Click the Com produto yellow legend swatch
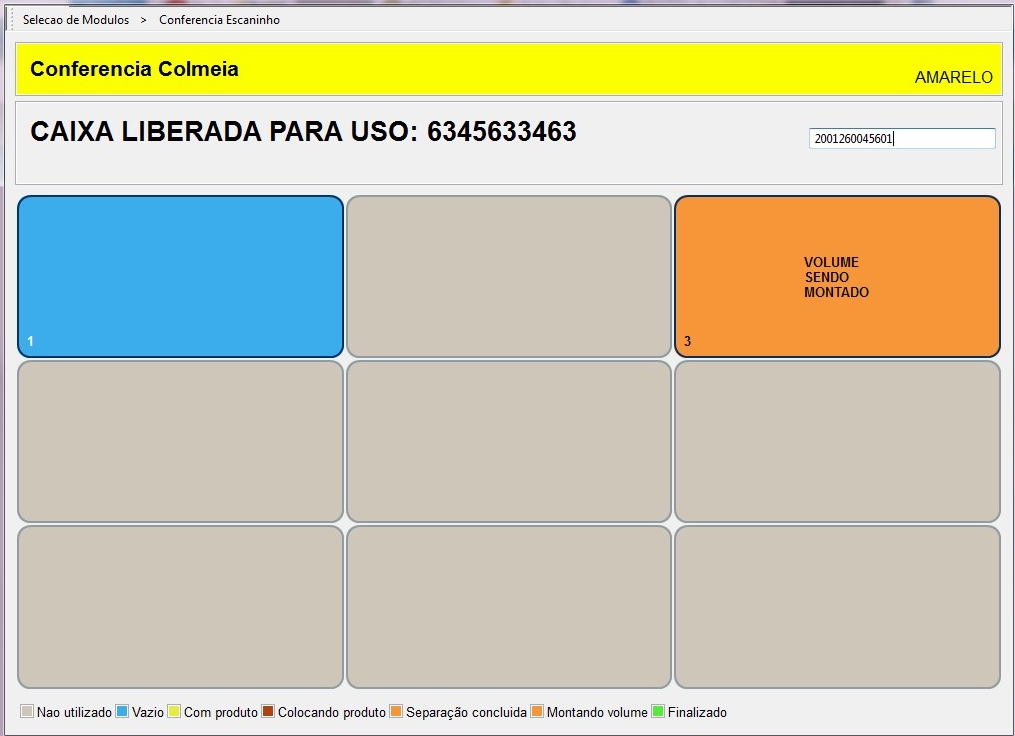Viewport: 1015px width, 736px height. click(x=173, y=711)
